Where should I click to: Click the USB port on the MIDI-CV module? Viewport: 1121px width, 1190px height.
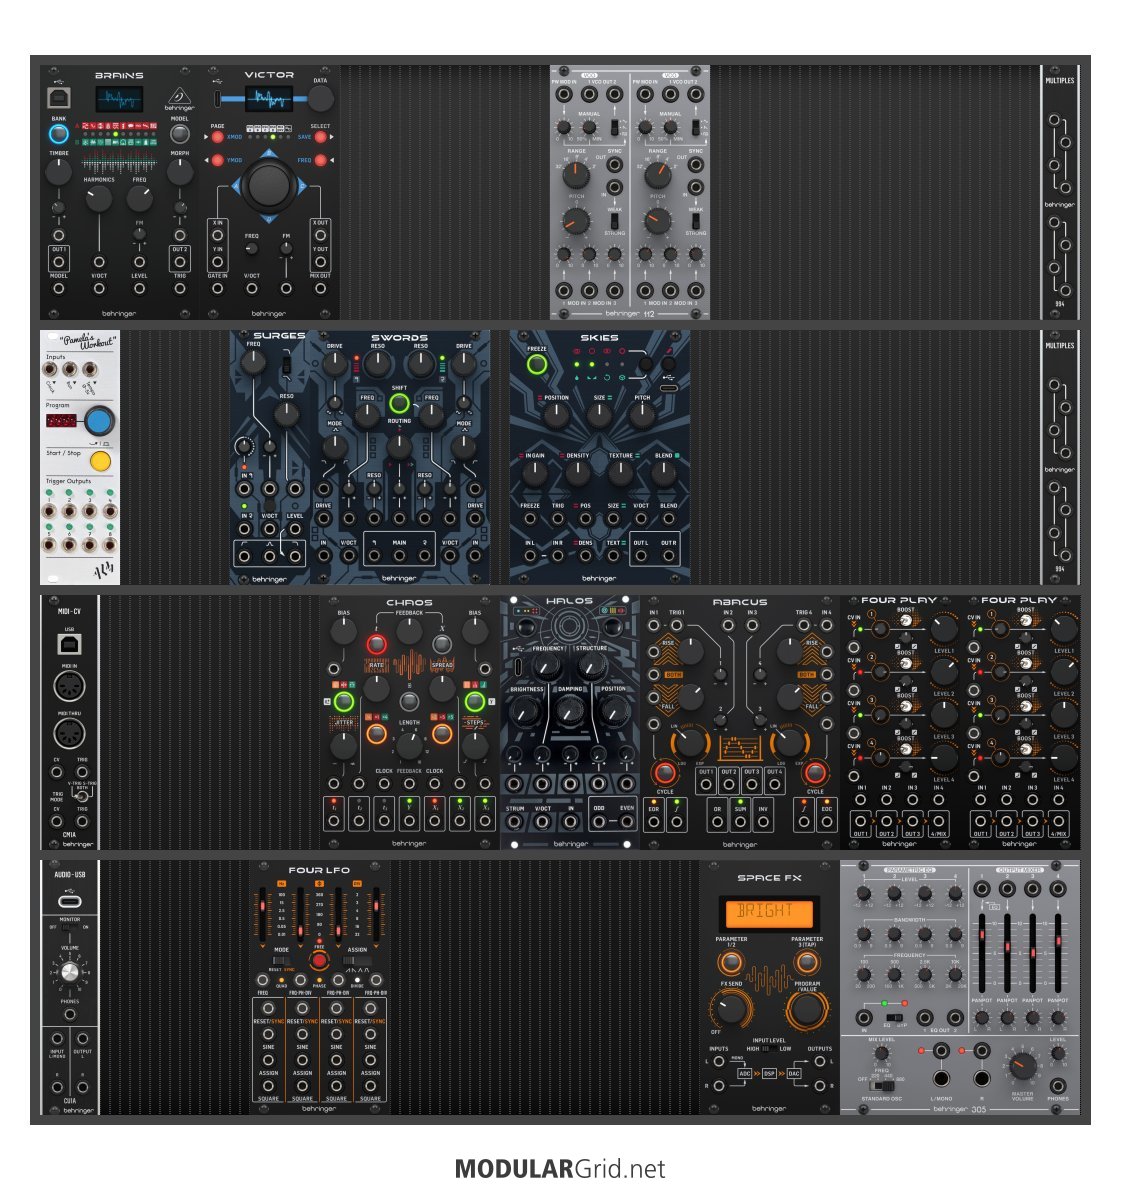coord(69,644)
